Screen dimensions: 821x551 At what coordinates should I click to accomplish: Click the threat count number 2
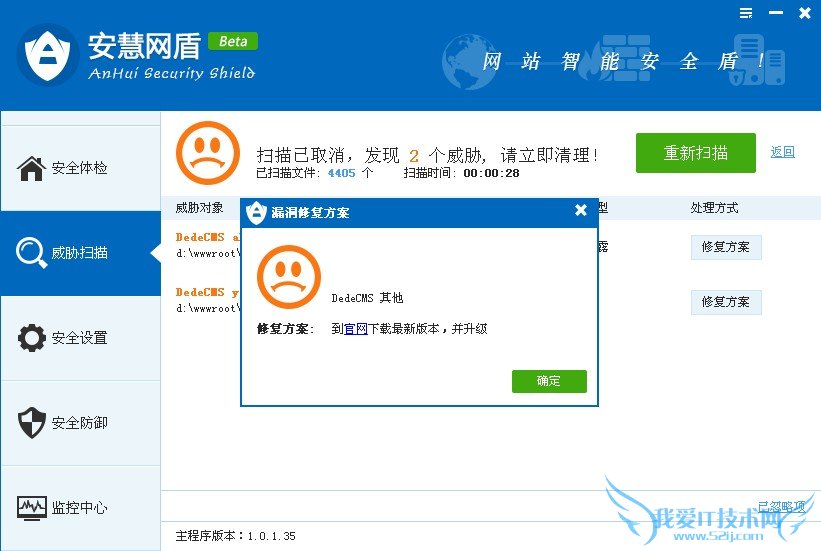[414, 156]
